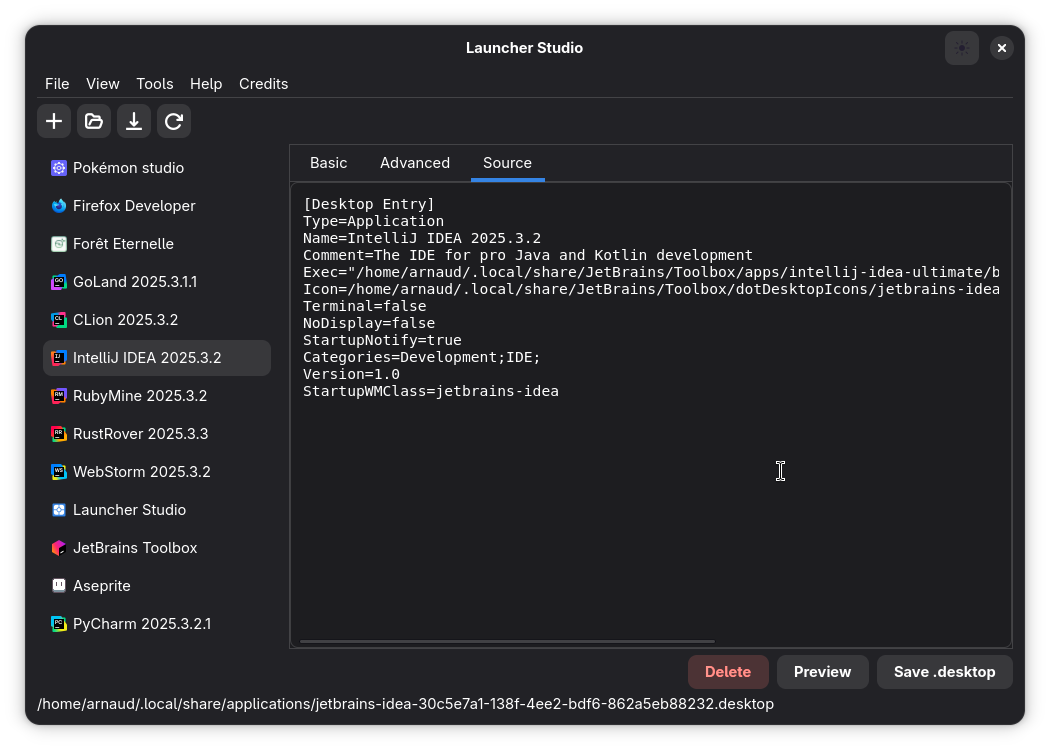
Task: Click the Icon= line in source
Action: (x=651, y=289)
